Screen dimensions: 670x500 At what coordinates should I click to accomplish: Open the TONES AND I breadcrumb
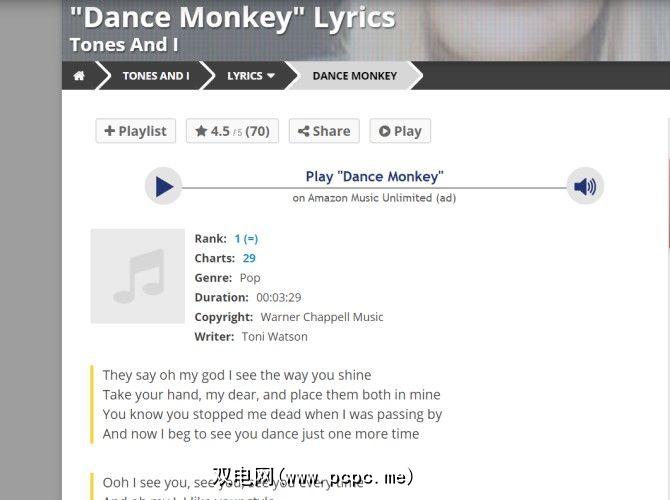pos(156,76)
